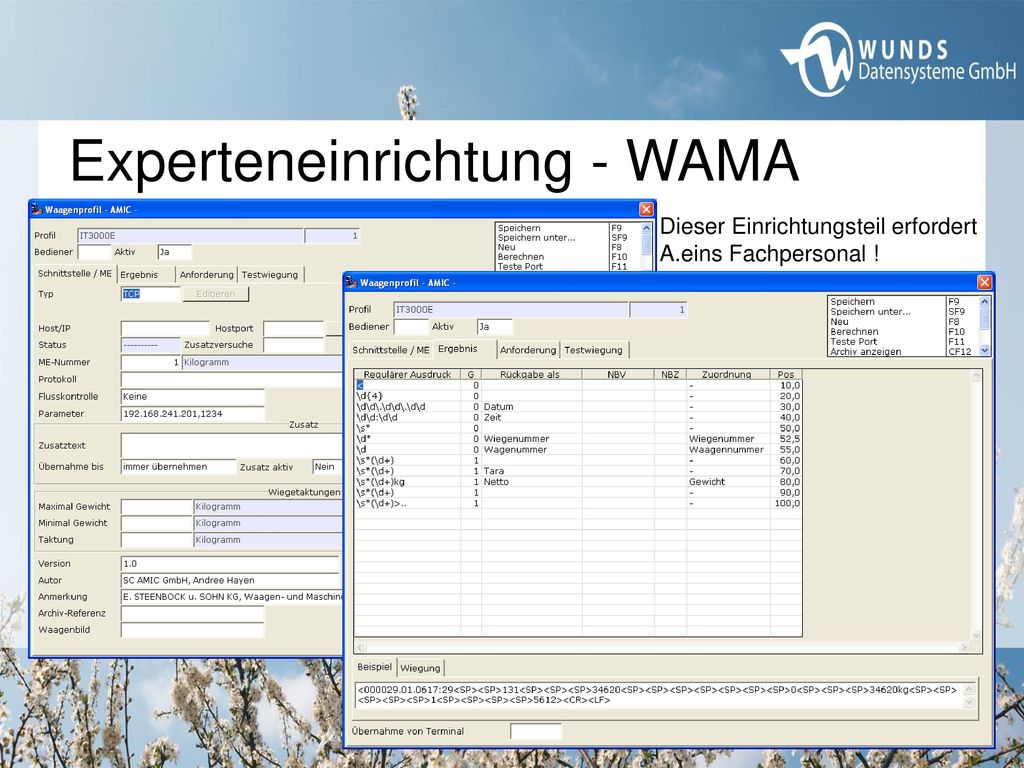Click the Host/IP input field
1024x768 pixels.
coord(165,328)
